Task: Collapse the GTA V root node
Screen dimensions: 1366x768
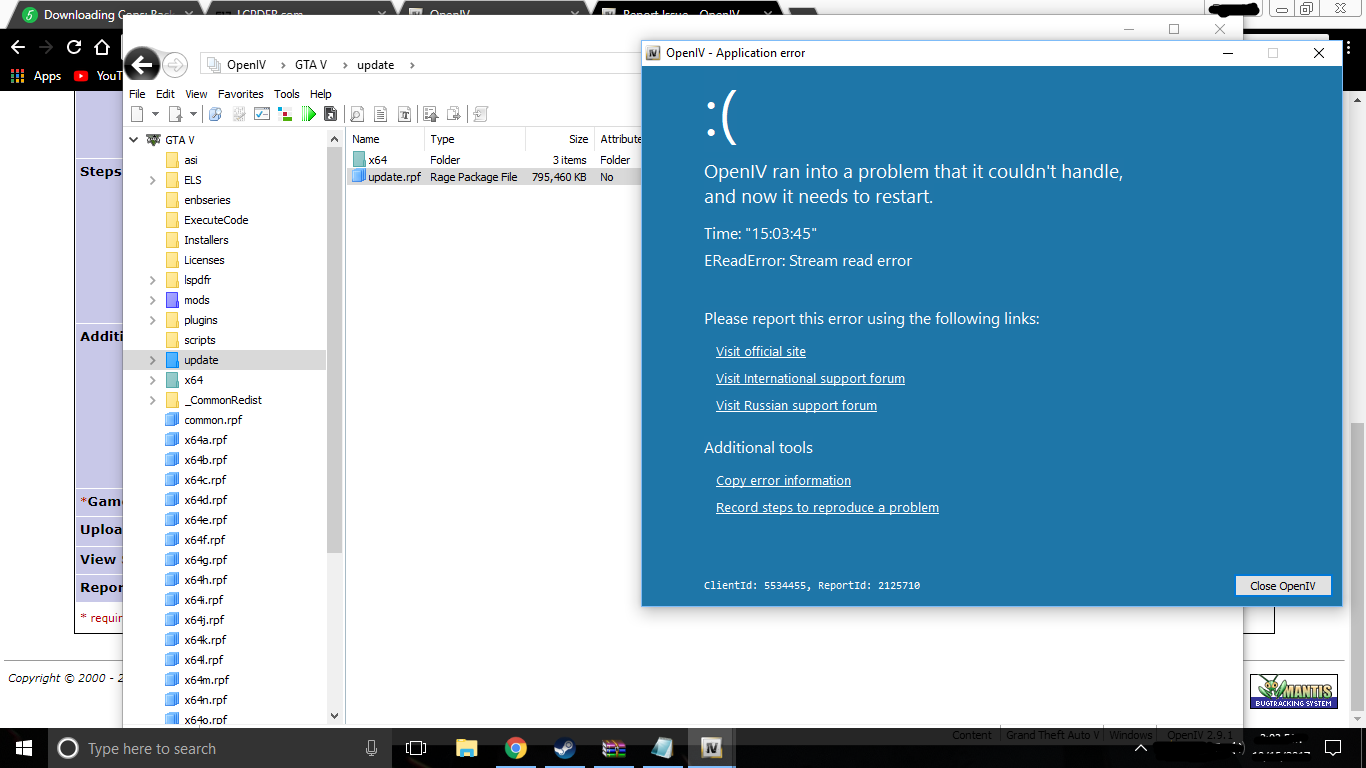Action: click(134, 140)
